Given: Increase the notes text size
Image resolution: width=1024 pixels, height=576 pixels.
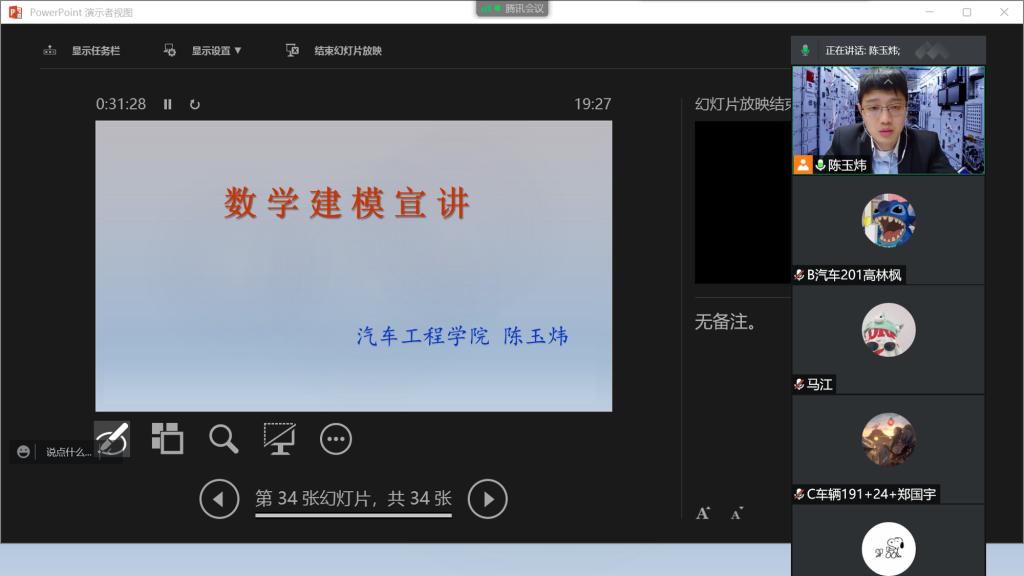Looking at the screenshot, I should click(x=703, y=513).
